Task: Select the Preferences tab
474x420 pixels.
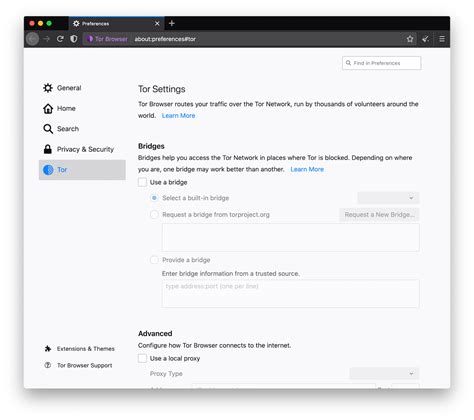Action: (117, 24)
